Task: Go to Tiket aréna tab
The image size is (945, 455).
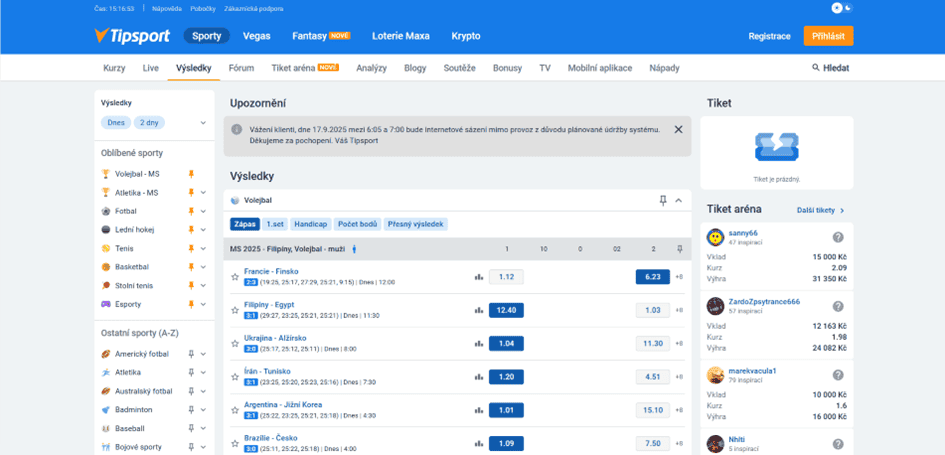Action: click(305, 68)
